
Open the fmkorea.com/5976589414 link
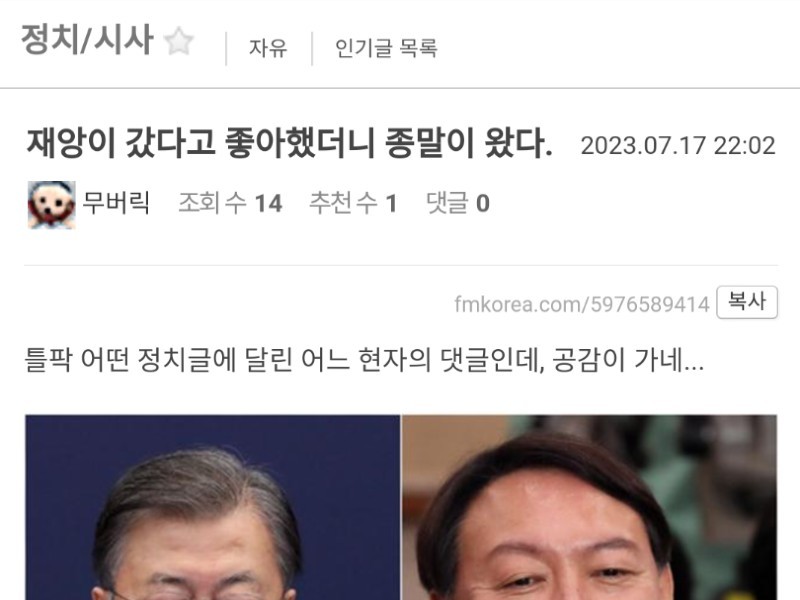[582, 304]
